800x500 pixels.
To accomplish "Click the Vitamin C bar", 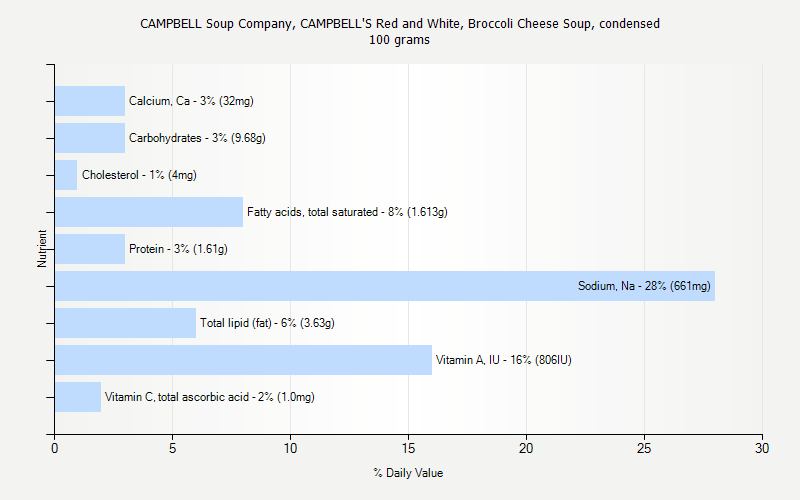I will 78,397.
